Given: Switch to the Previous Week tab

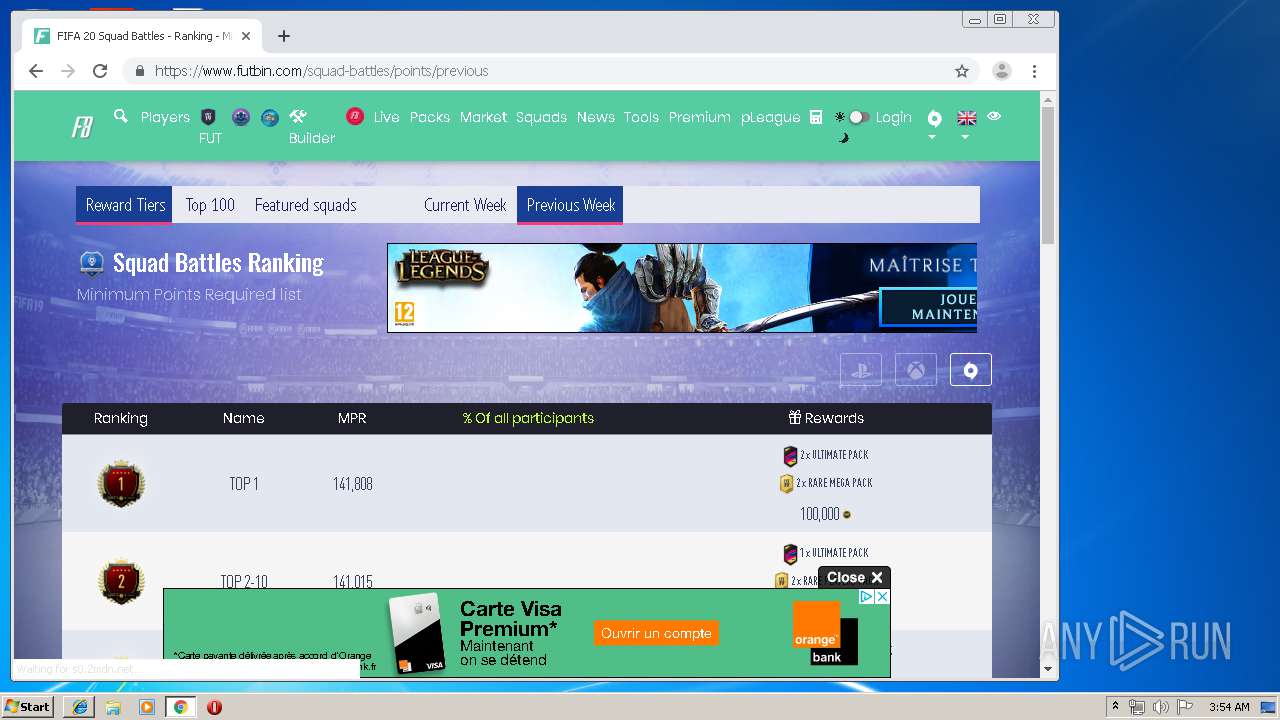Looking at the screenshot, I should point(570,204).
